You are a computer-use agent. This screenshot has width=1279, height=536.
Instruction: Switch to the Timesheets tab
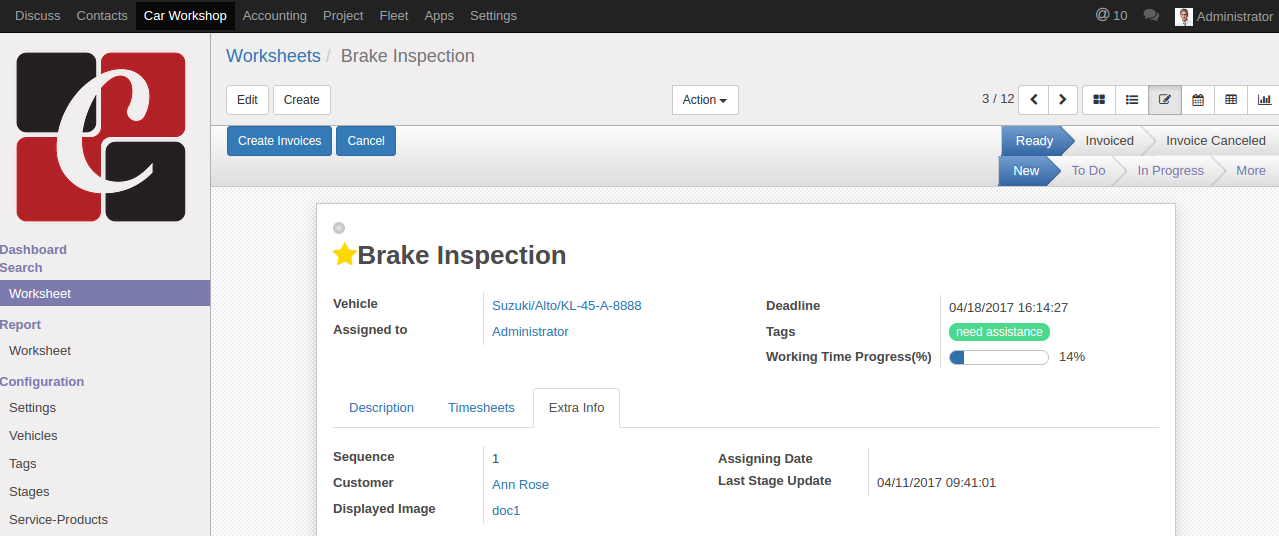pos(481,408)
